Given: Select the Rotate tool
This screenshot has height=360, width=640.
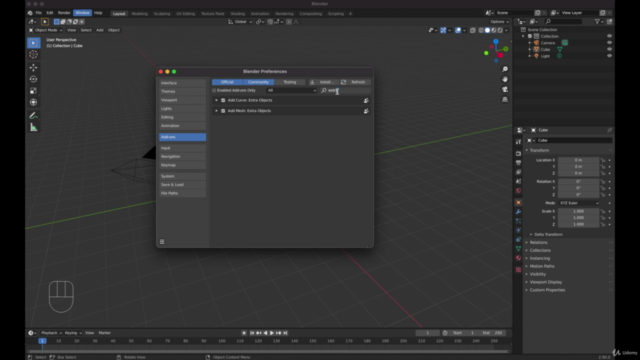Looking at the screenshot, I should click(x=33, y=79).
